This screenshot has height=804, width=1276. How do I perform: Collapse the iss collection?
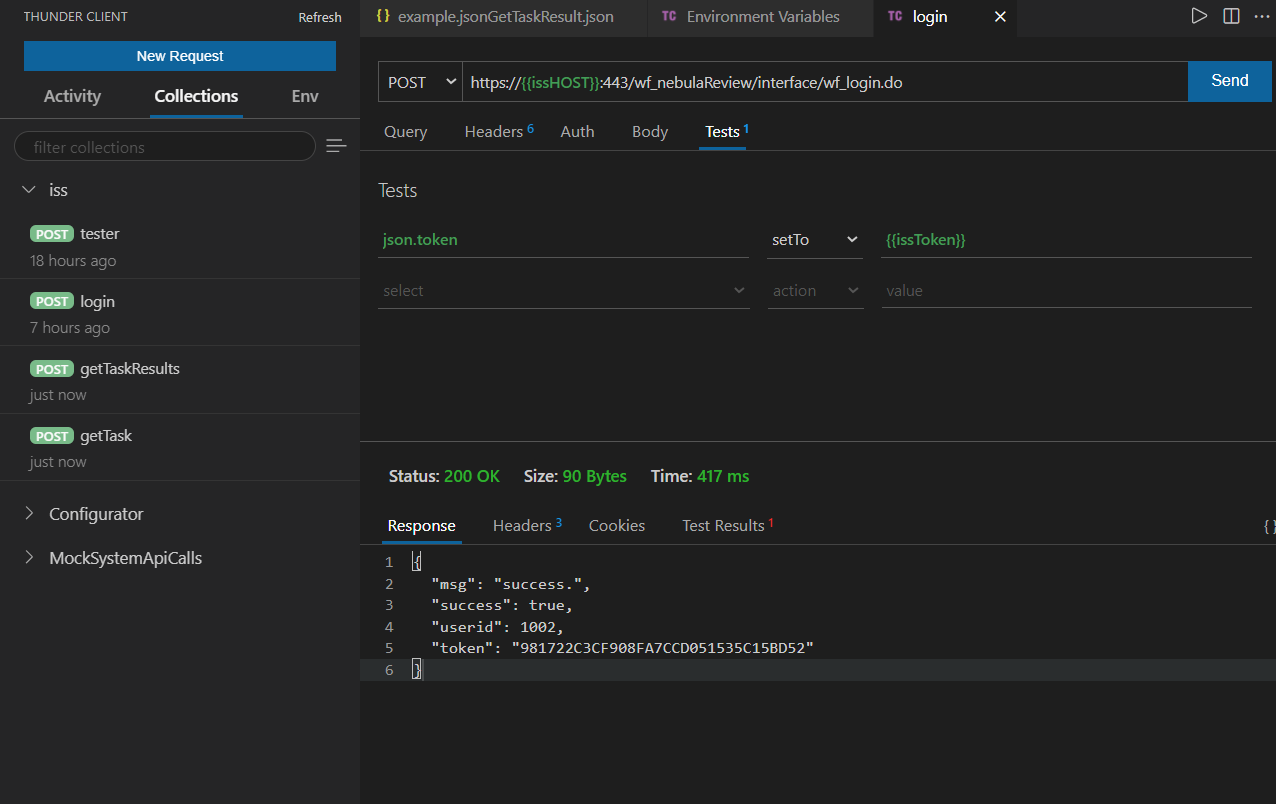pyautogui.click(x=30, y=189)
